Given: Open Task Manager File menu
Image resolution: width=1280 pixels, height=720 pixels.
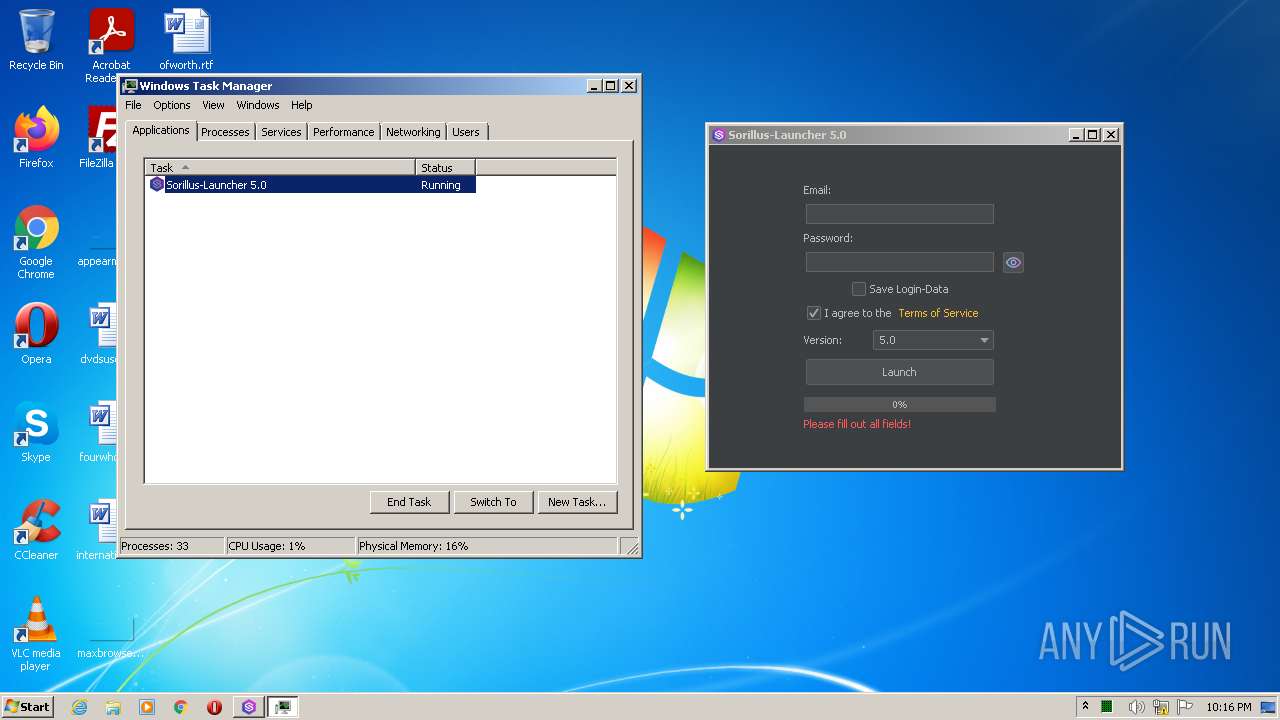Looking at the screenshot, I should (133, 105).
